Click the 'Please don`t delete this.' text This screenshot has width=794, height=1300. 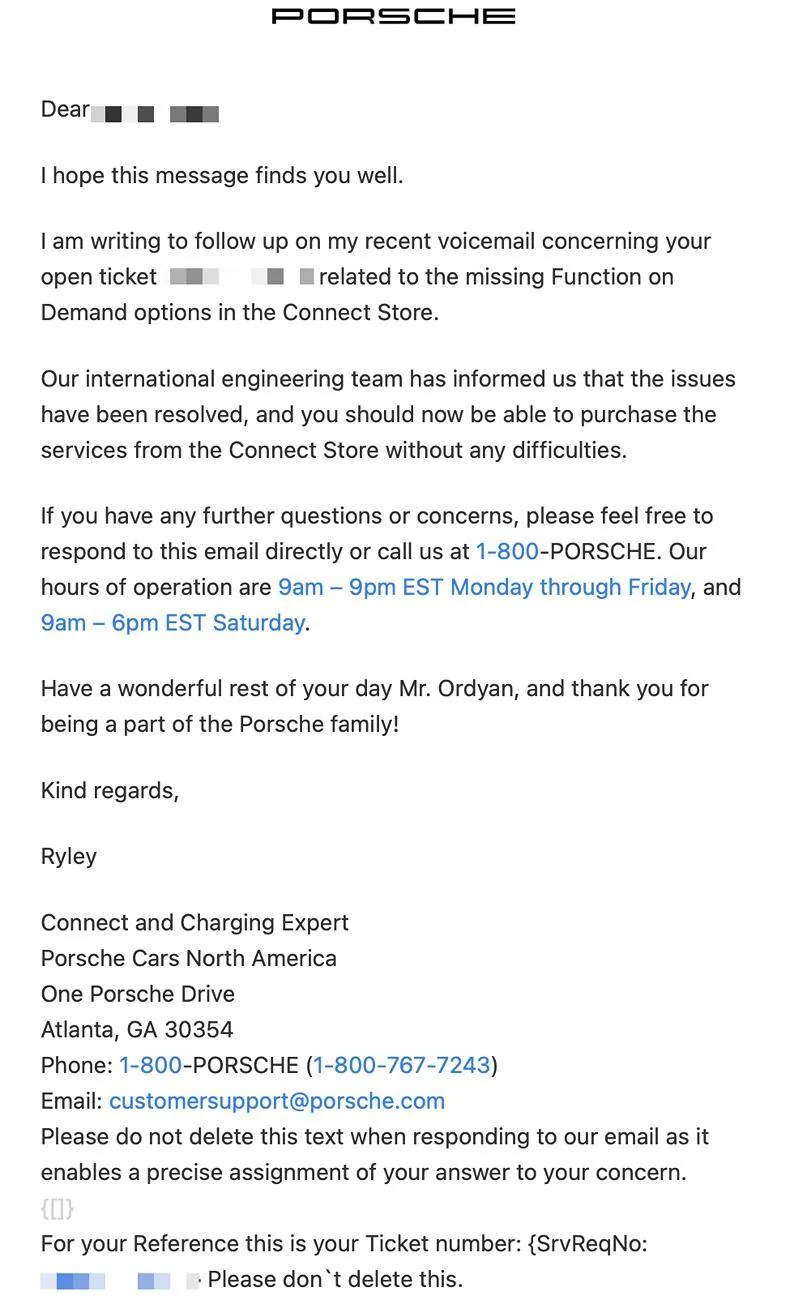click(336, 1279)
